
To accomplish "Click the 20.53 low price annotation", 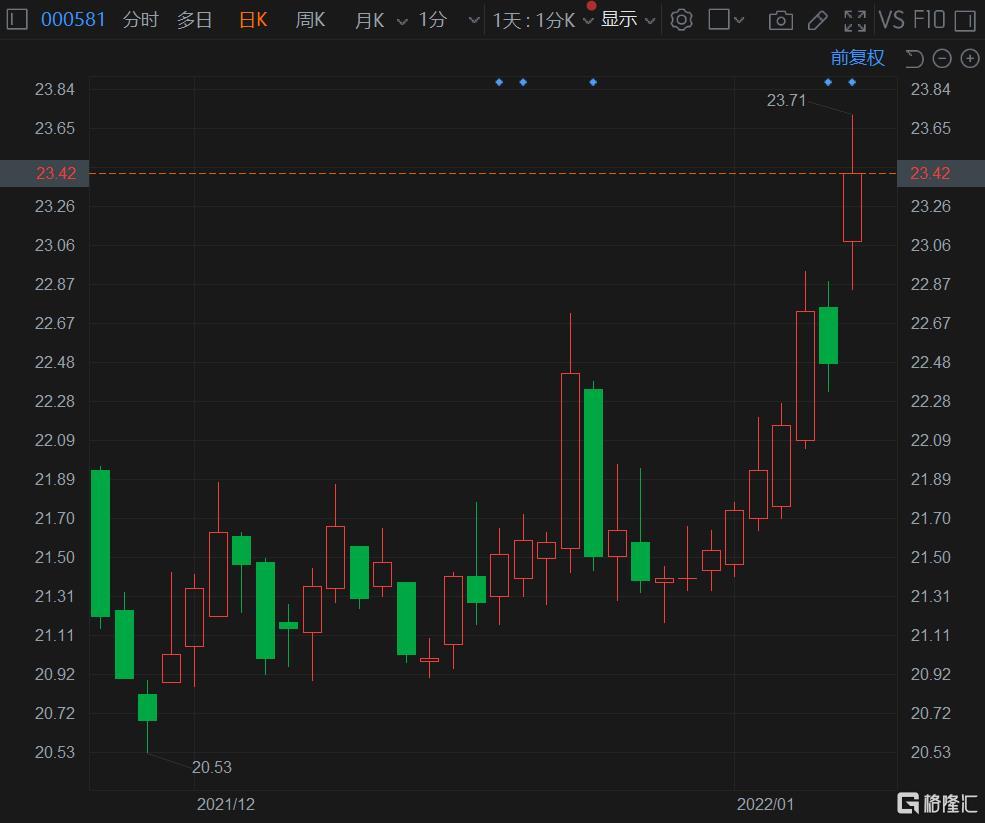I will 212,767.
